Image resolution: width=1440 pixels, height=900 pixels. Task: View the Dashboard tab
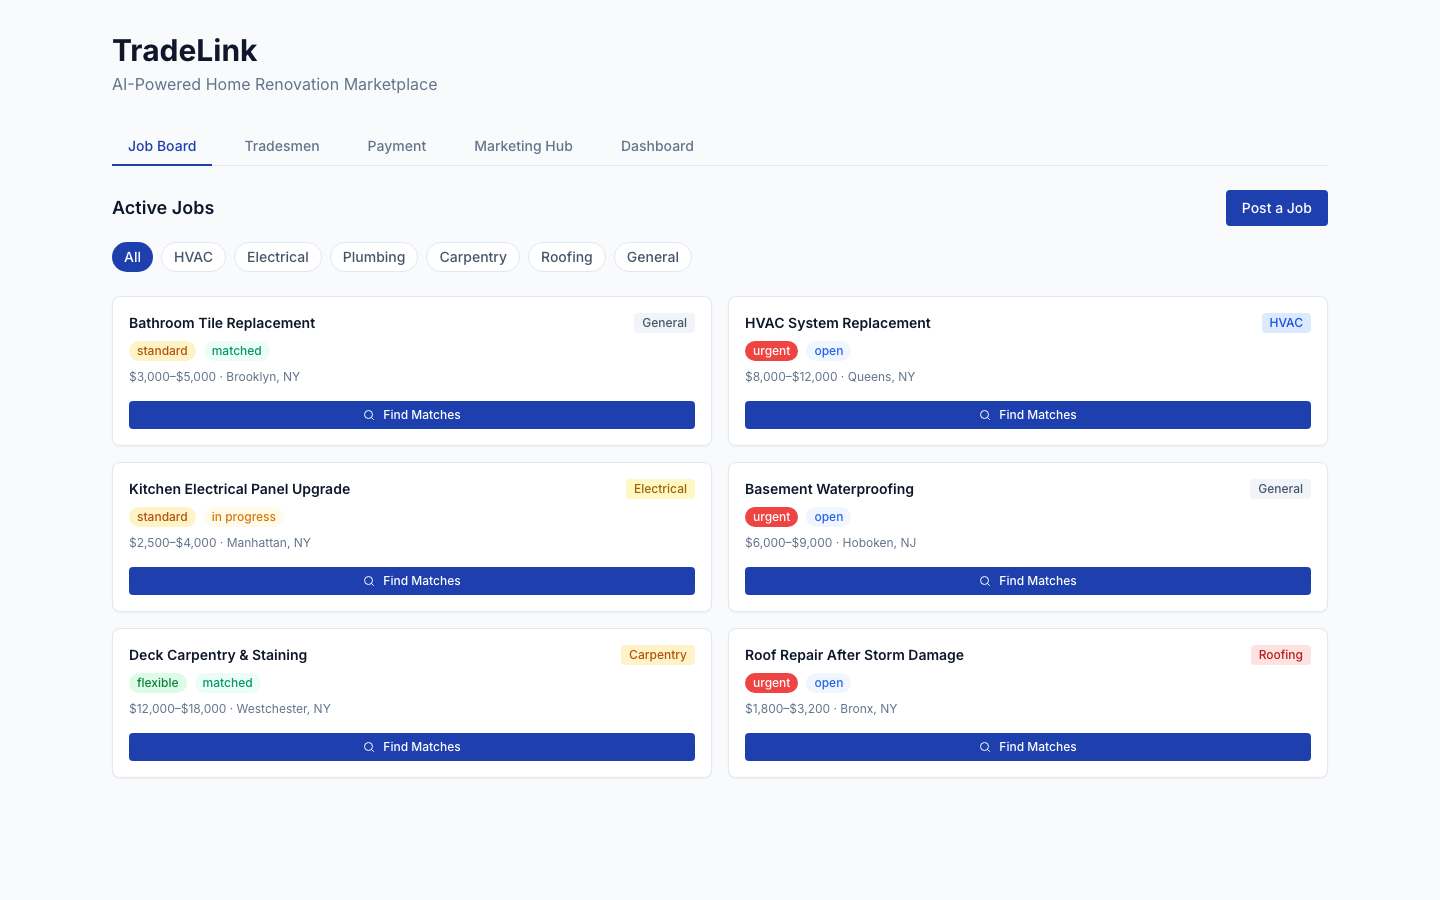coord(657,146)
